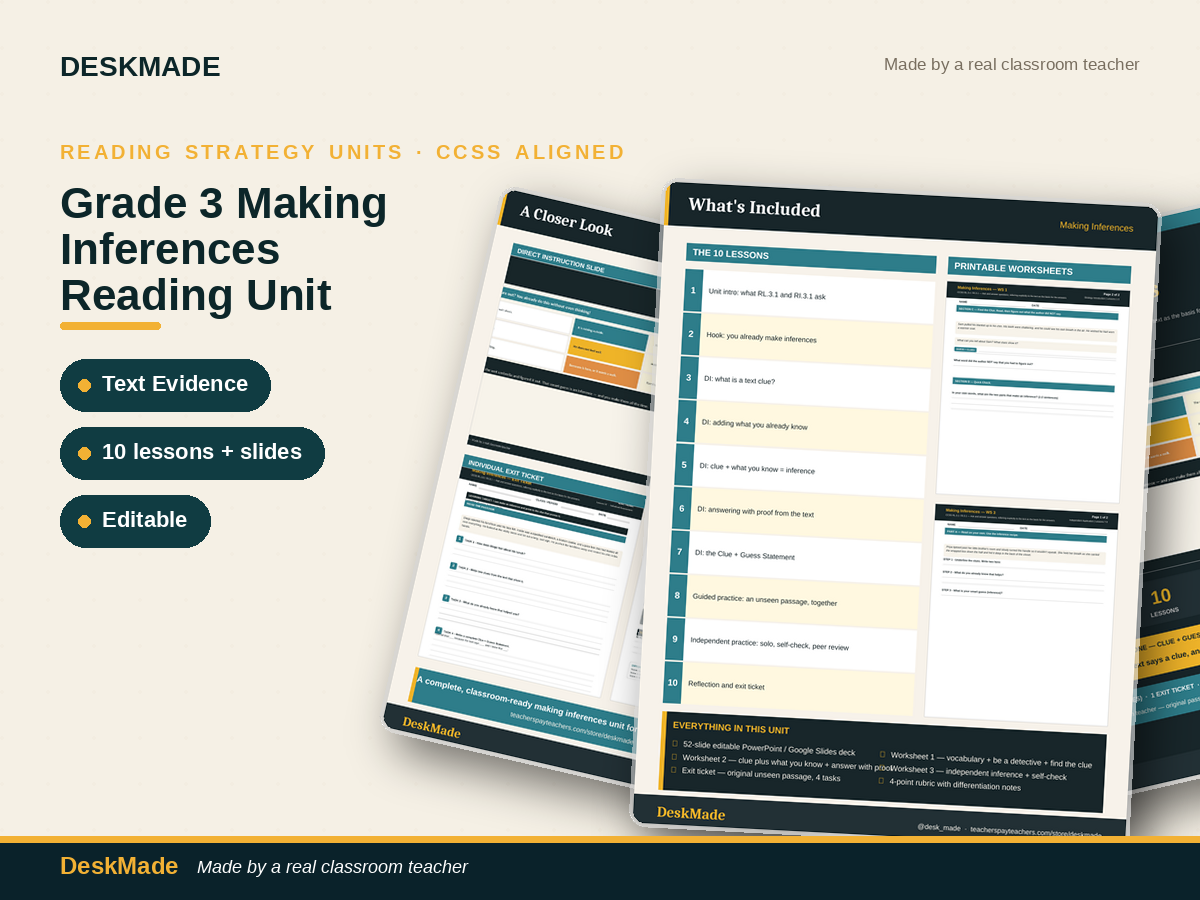This screenshot has height=900, width=1200.
Task: Click the DeskMade logo in What's Included footer
Action: tap(691, 813)
